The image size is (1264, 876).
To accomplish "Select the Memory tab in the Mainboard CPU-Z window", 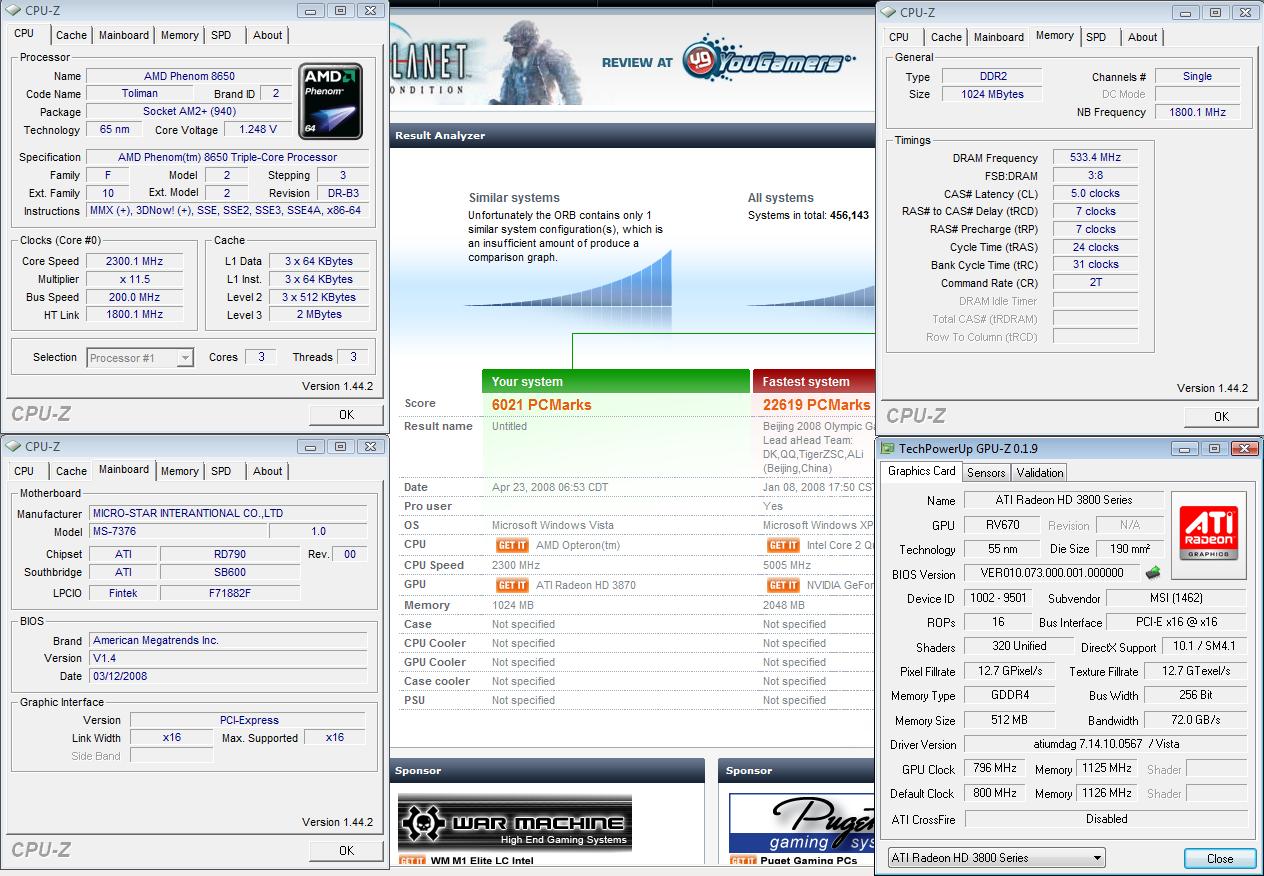I will [x=180, y=471].
